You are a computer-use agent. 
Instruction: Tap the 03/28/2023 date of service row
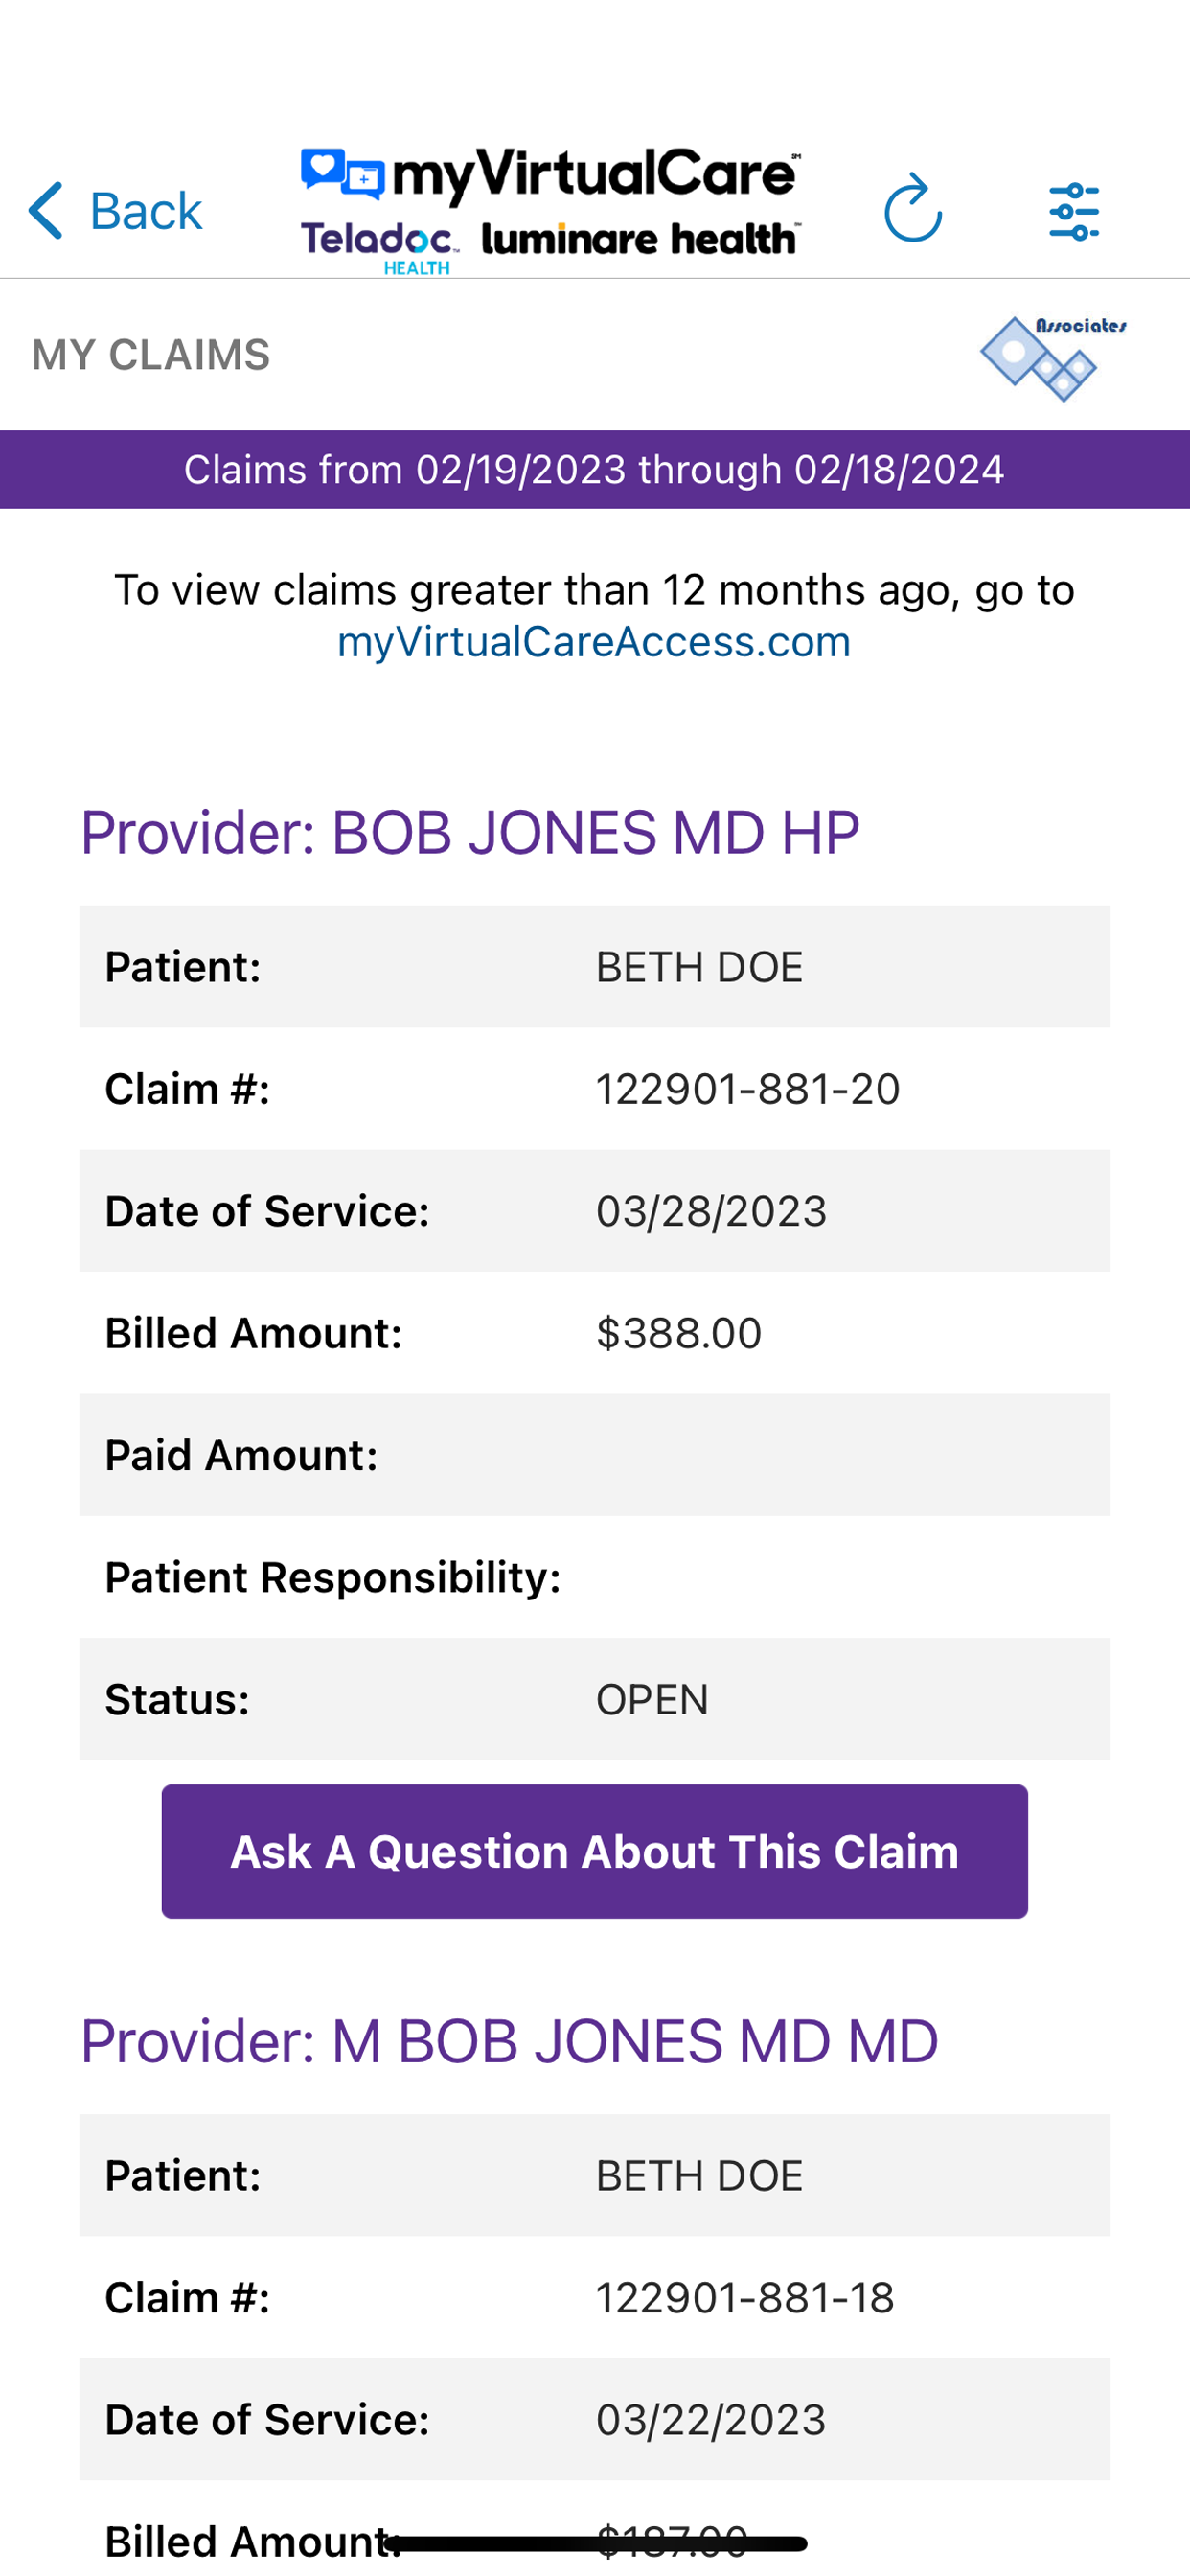(x=594, y=1211)
